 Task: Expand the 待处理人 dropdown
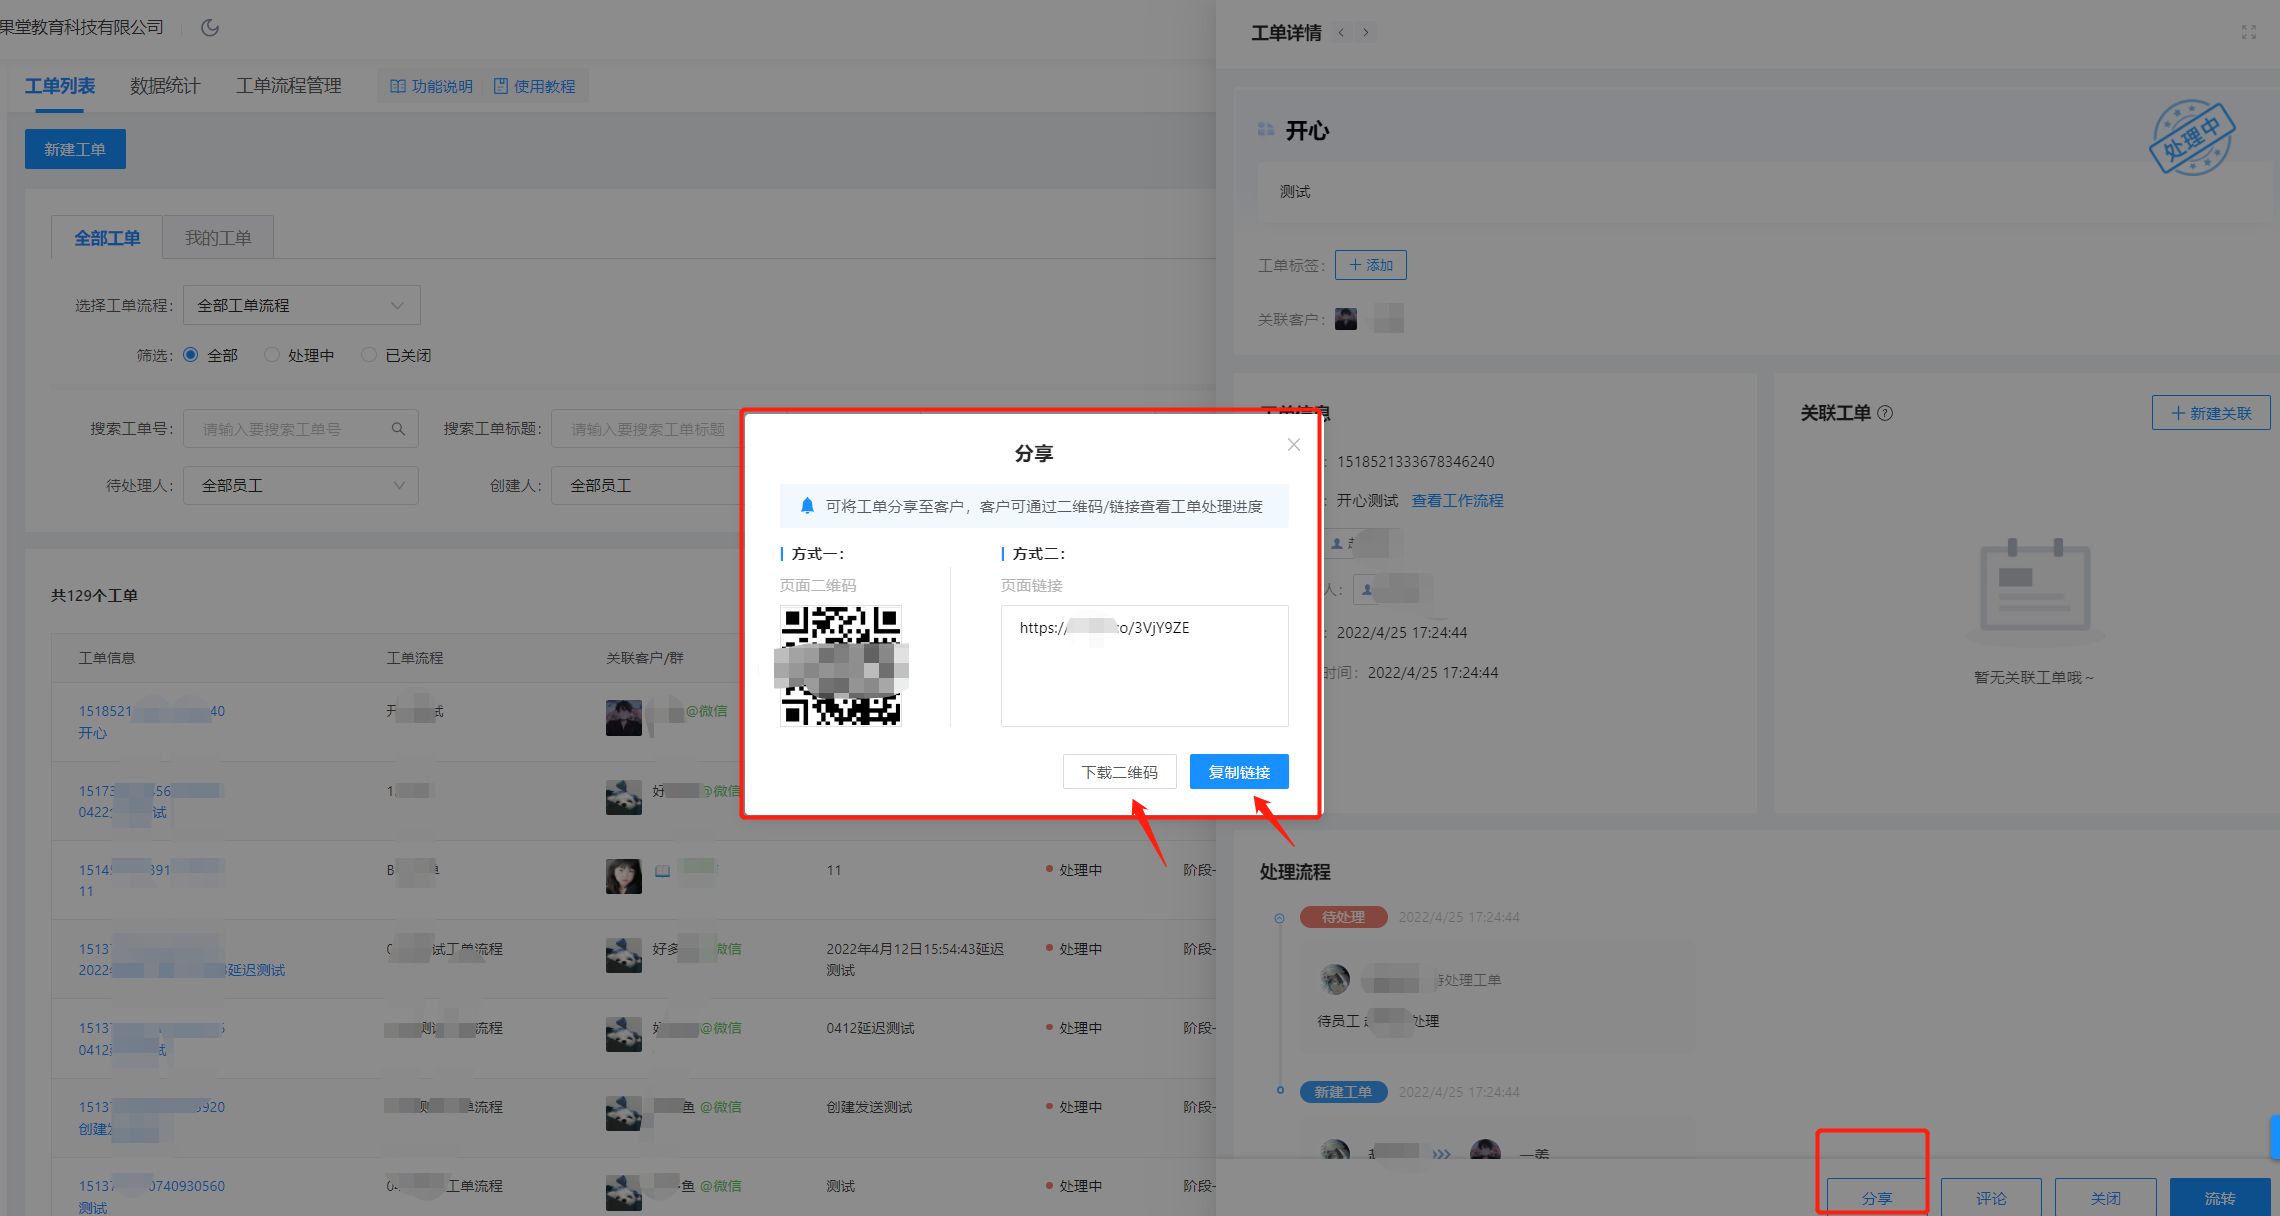click(x=301, y=485)
